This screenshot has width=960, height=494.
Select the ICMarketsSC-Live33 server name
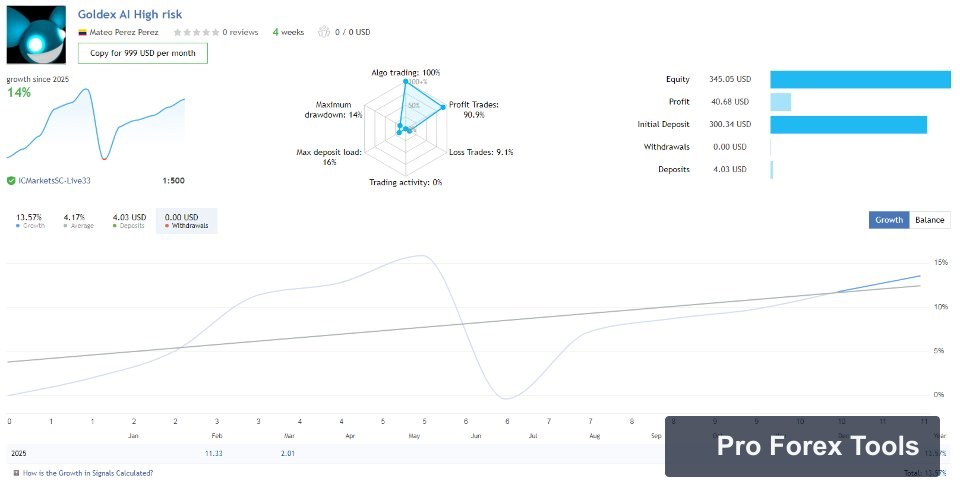(54, 181)
